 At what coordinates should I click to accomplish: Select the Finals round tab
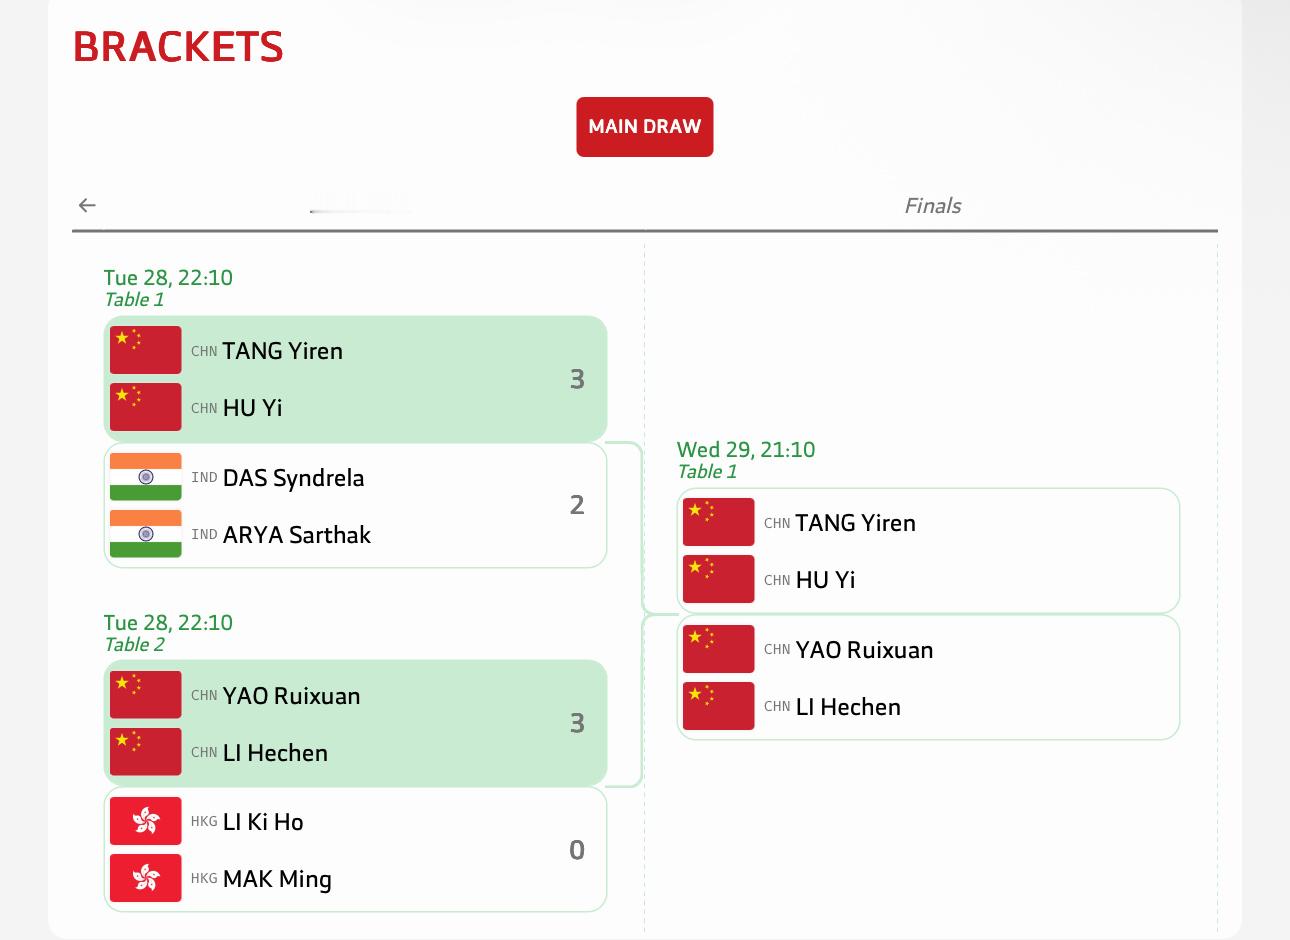(932, 206)
